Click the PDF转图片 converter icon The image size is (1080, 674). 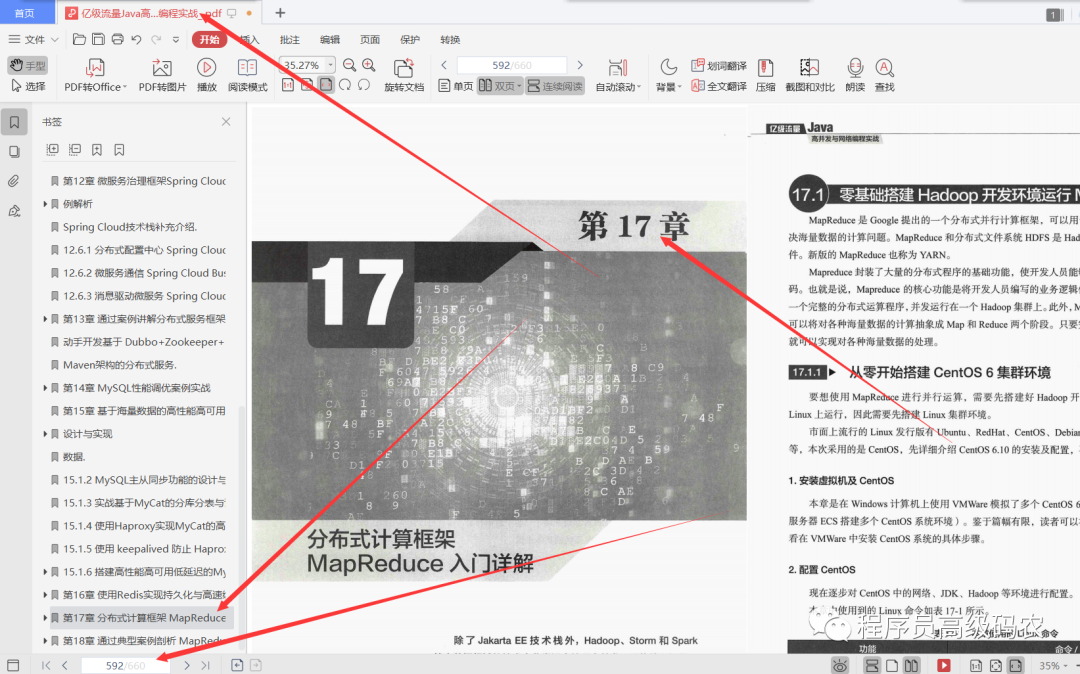(162, 68)
